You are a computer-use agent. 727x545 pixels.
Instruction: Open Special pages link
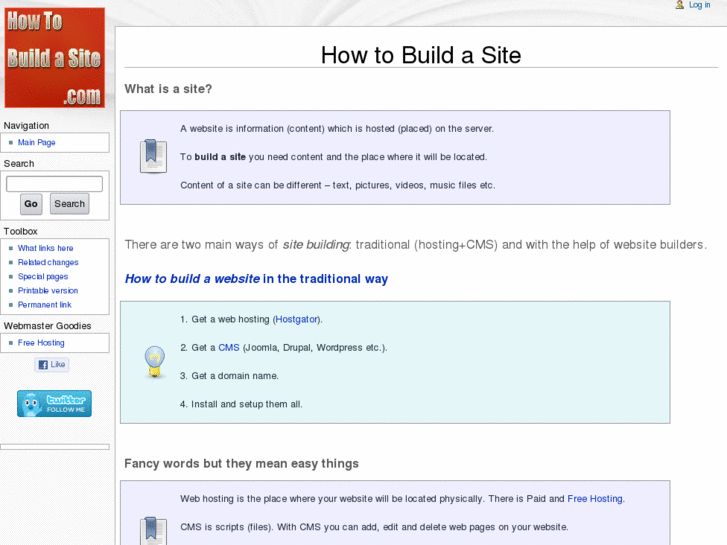click(43, 276)
